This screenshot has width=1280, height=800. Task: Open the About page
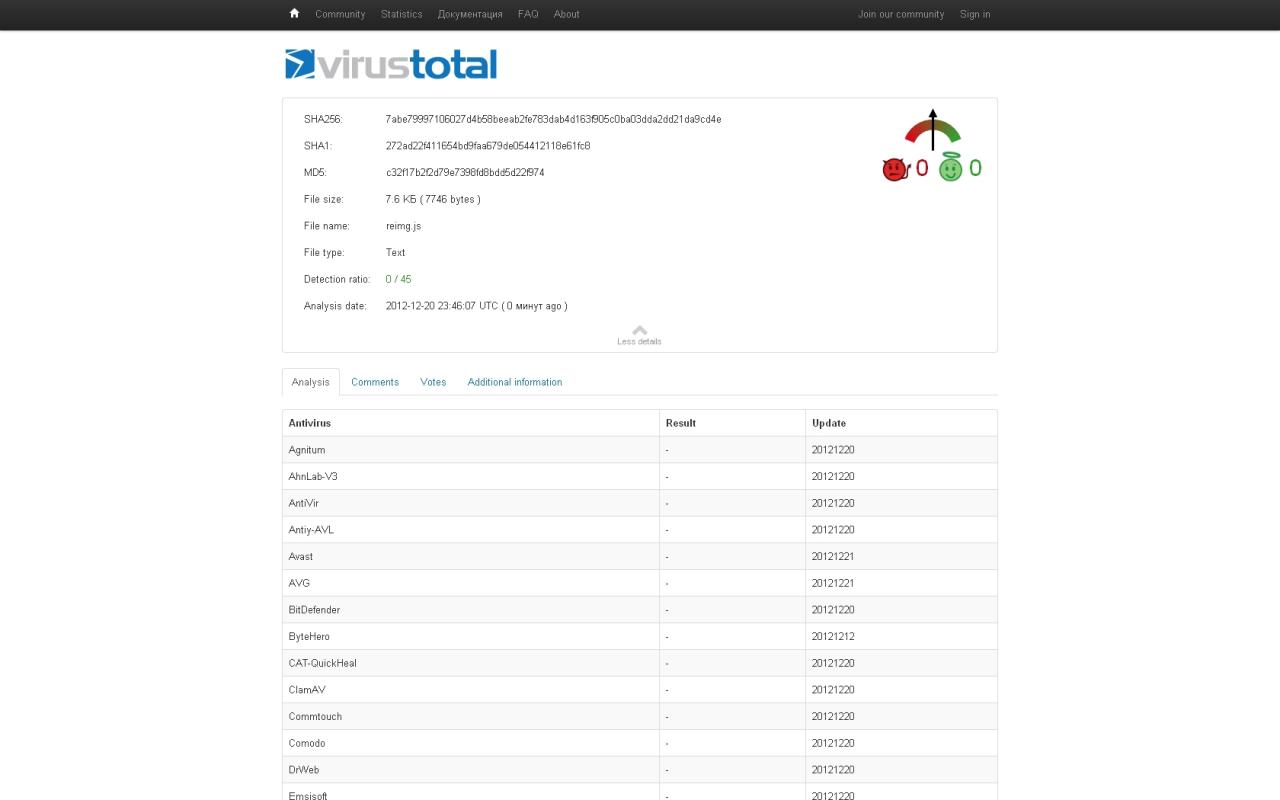pos(566,14)
